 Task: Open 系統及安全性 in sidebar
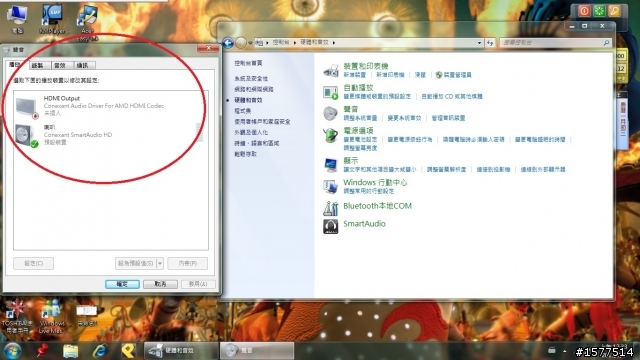[251, 78]
